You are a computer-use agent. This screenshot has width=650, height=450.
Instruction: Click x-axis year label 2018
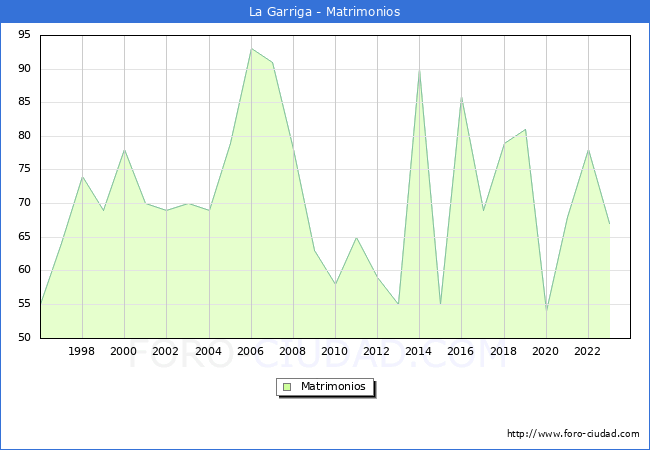click(504, 351)
